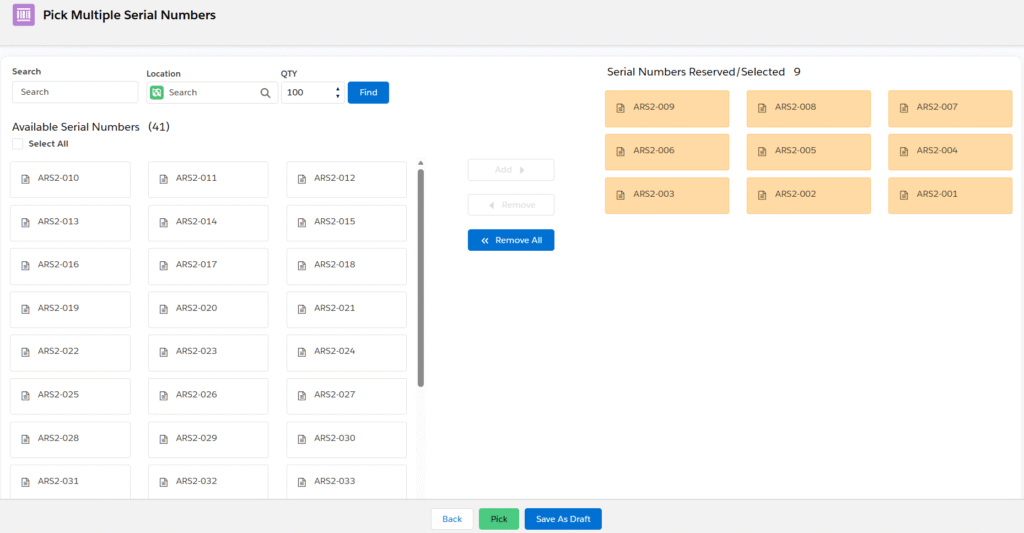The image size is (1024, 533).
Task: Click the green Pick button
Action: point(498,519)
